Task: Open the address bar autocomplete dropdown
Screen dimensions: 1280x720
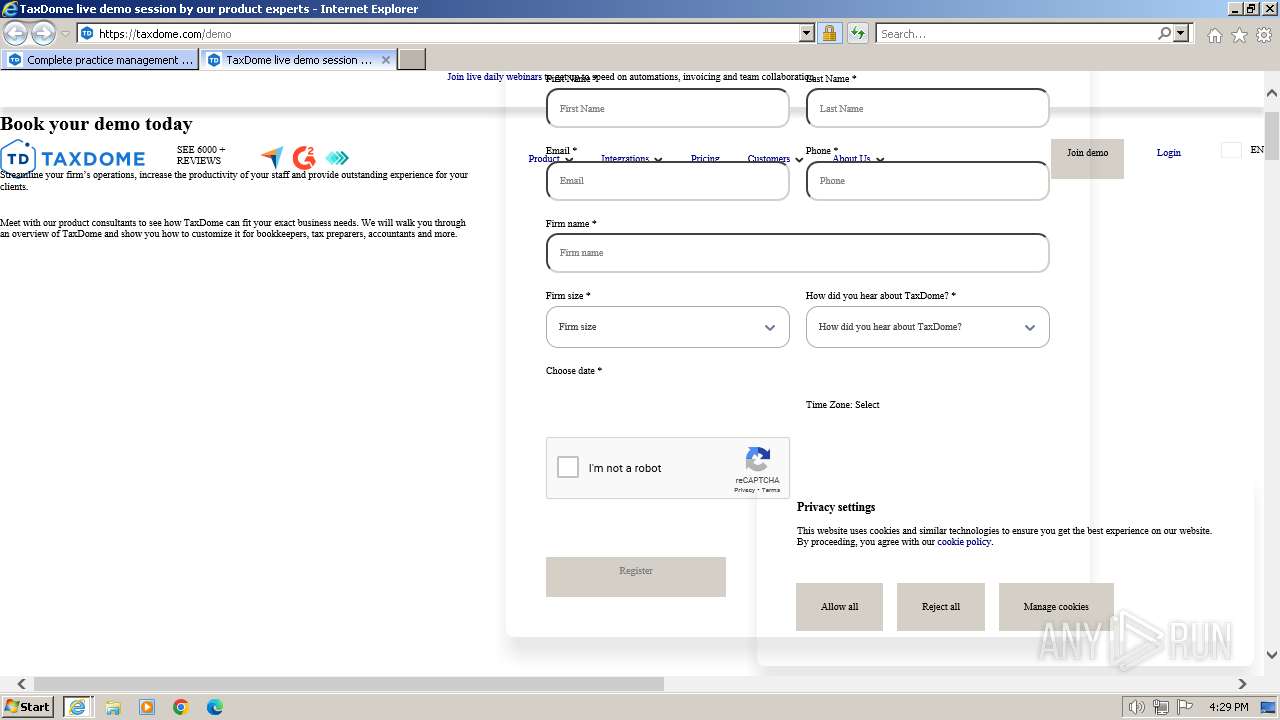Action: tap(807, 33)
